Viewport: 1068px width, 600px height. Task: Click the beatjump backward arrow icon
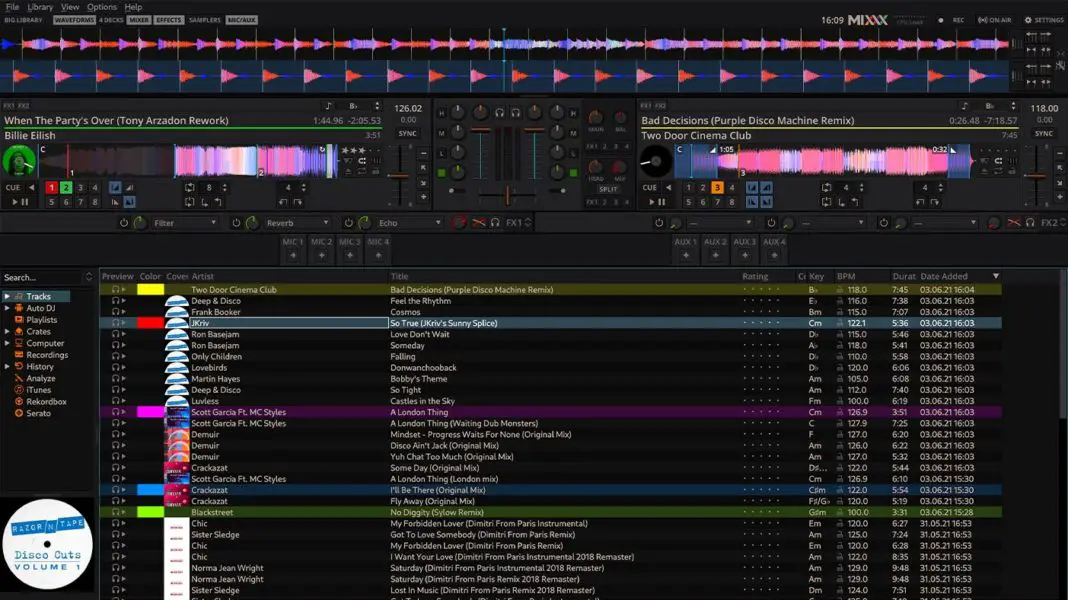click(281, 200)
